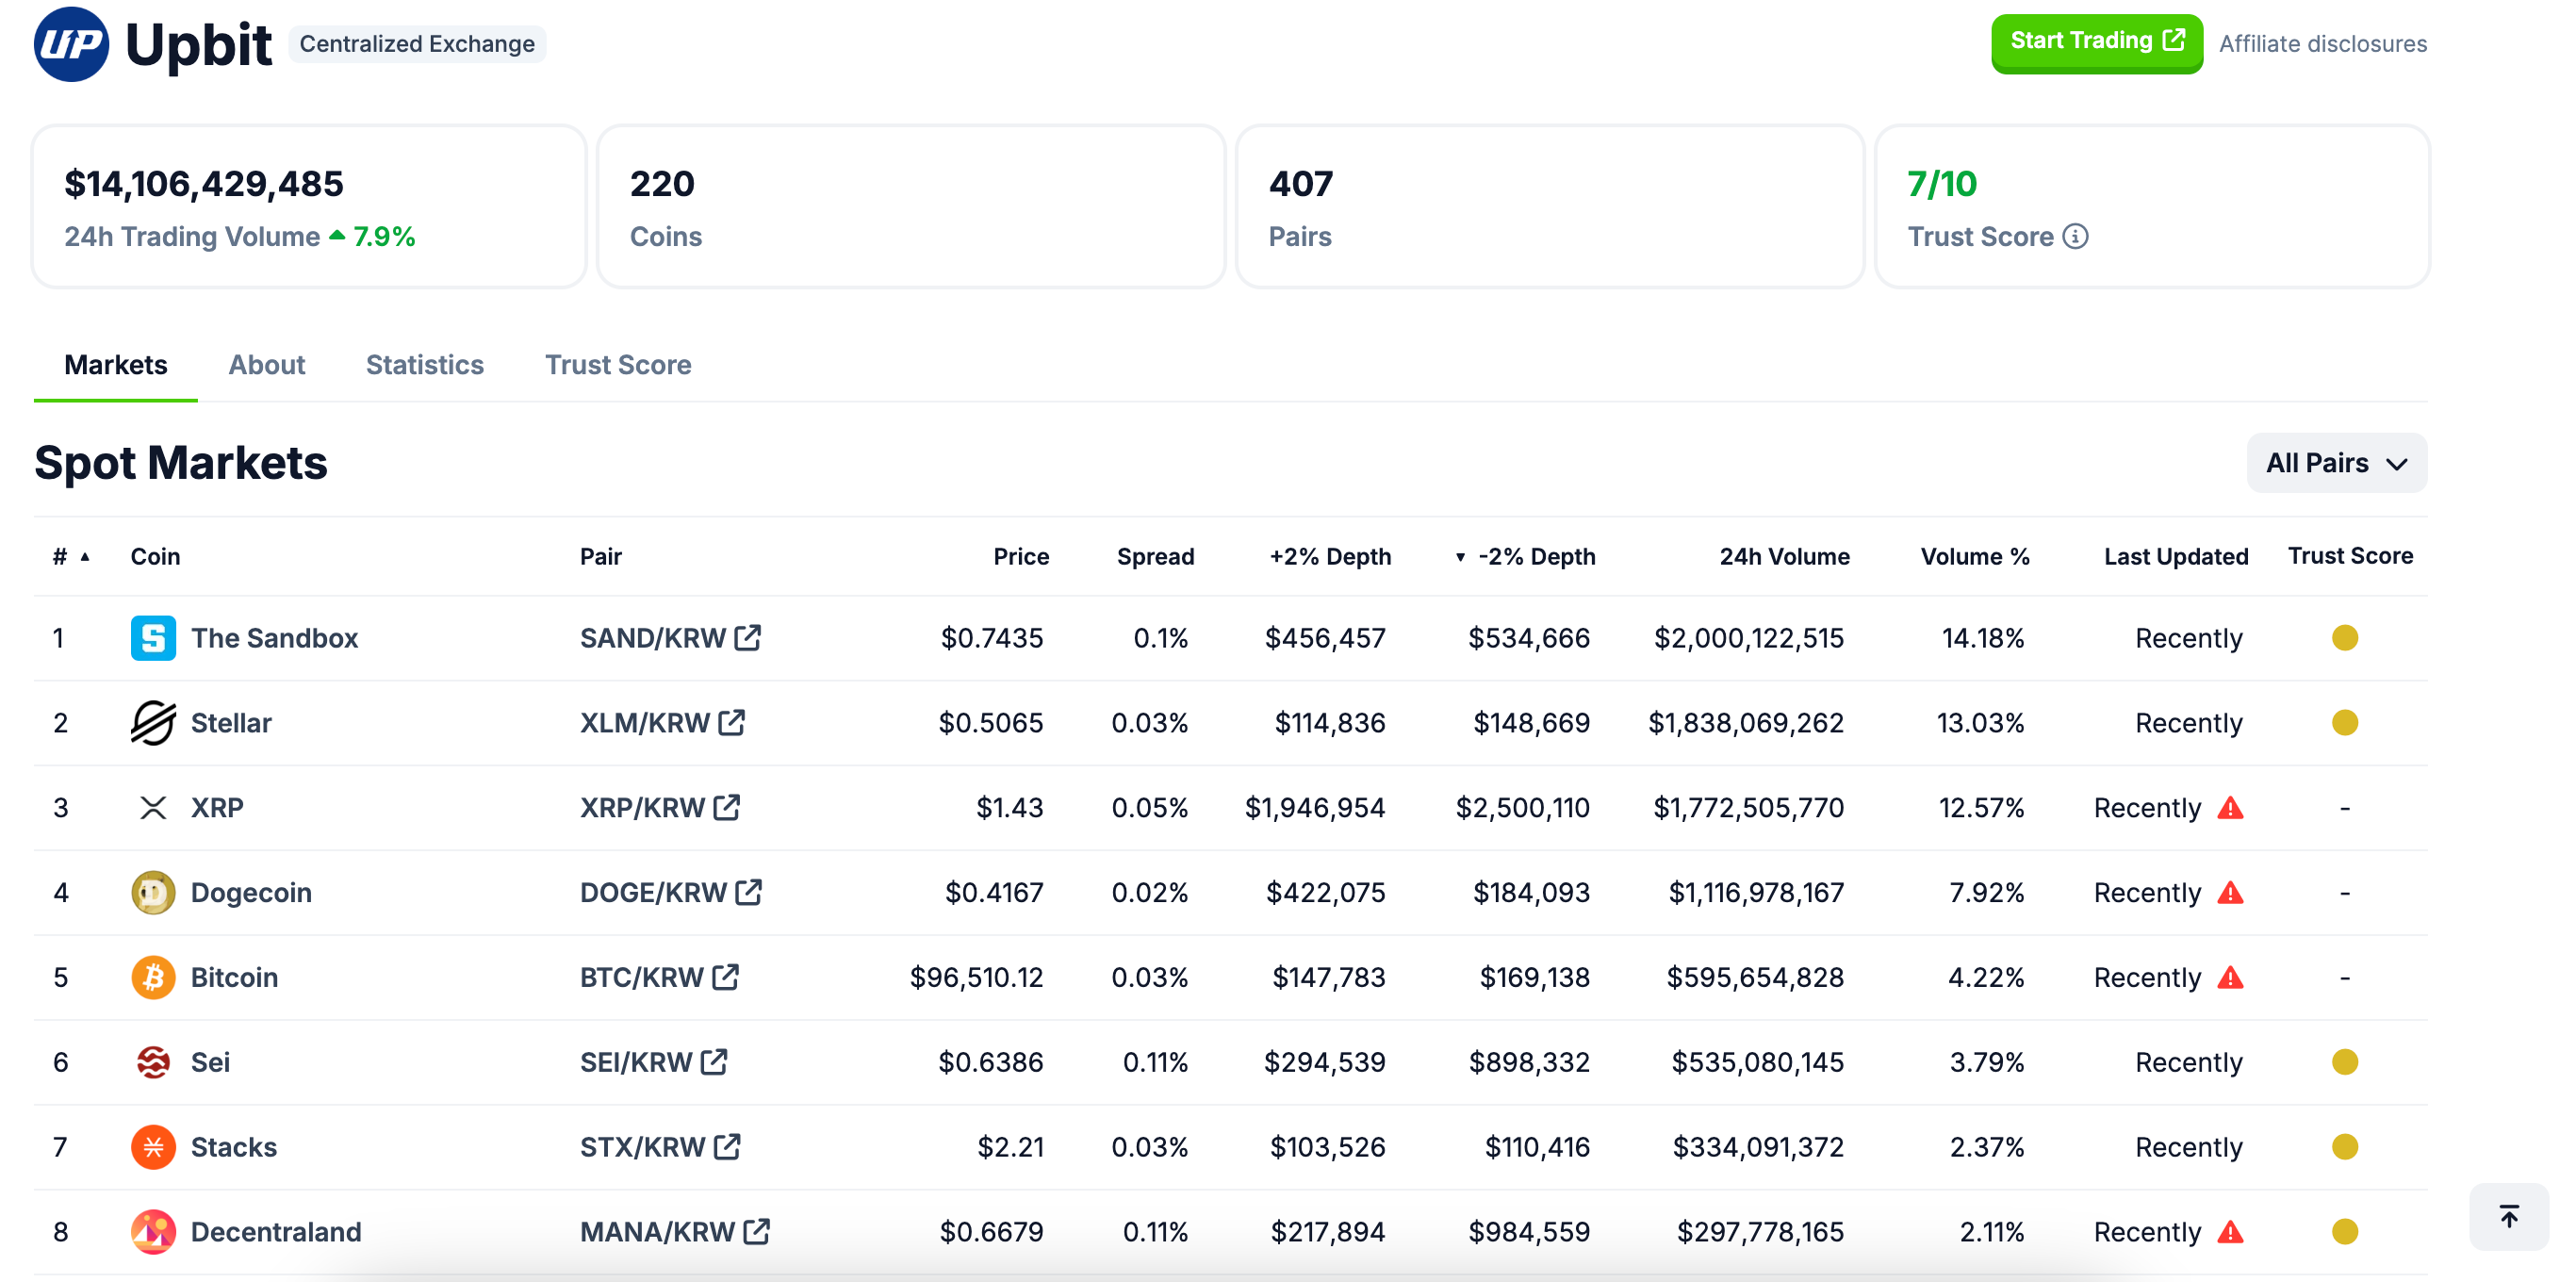
Task: Open the Dogecoin coin link
Action: [x=251, y=893]
